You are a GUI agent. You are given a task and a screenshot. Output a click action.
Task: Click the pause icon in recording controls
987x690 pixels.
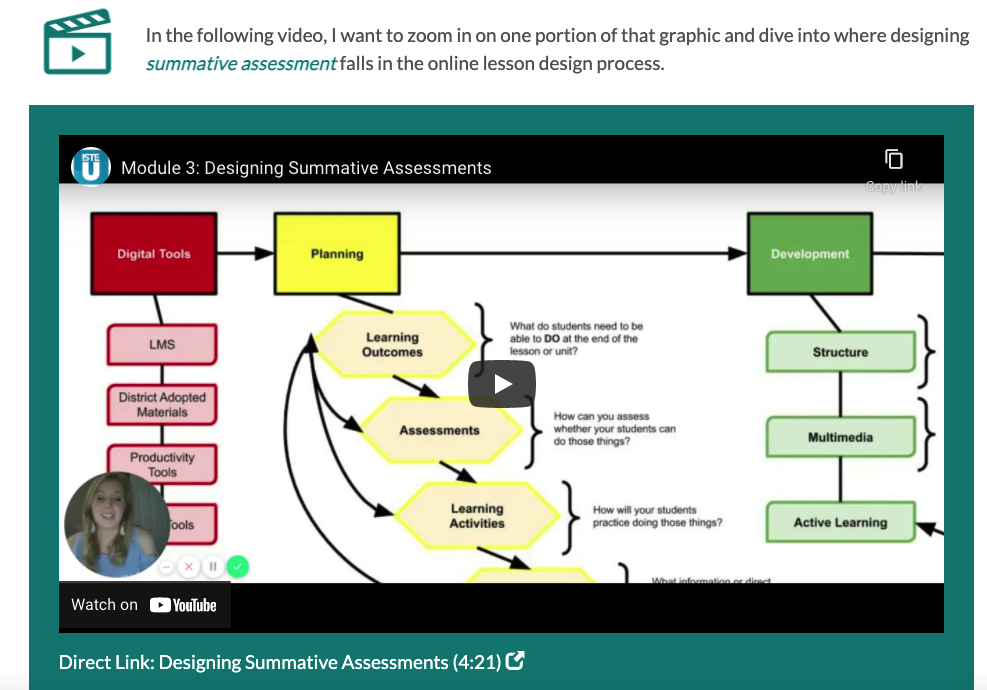213,567
